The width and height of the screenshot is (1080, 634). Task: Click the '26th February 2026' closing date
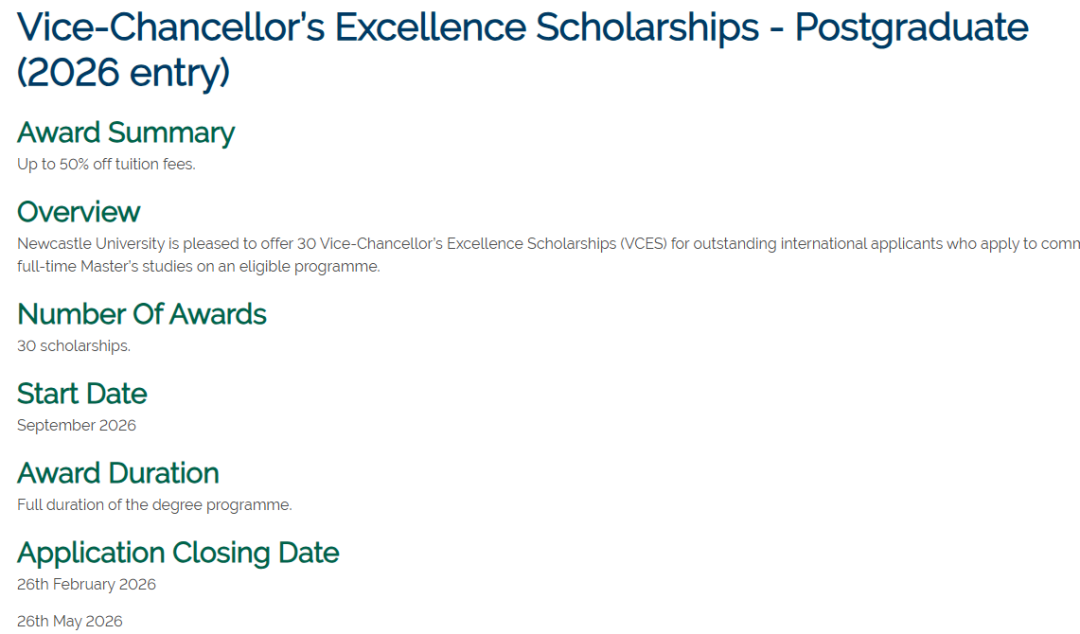point(87,584)
